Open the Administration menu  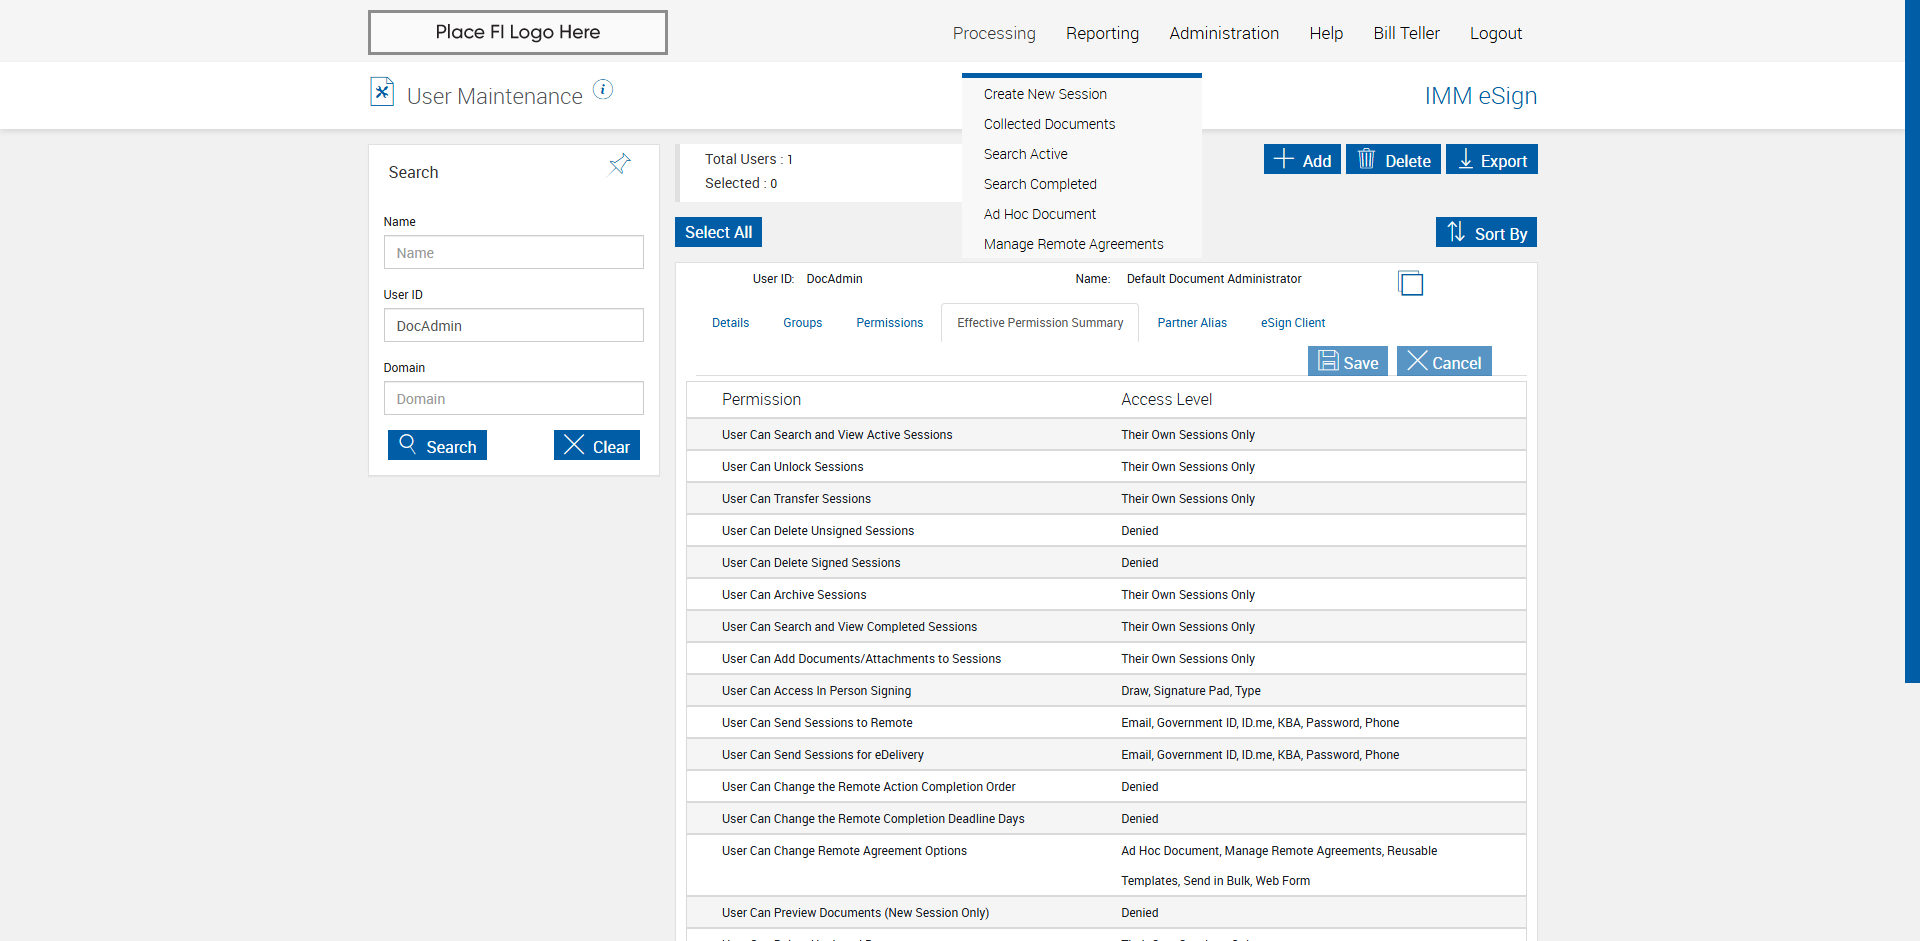point(1224,33)
